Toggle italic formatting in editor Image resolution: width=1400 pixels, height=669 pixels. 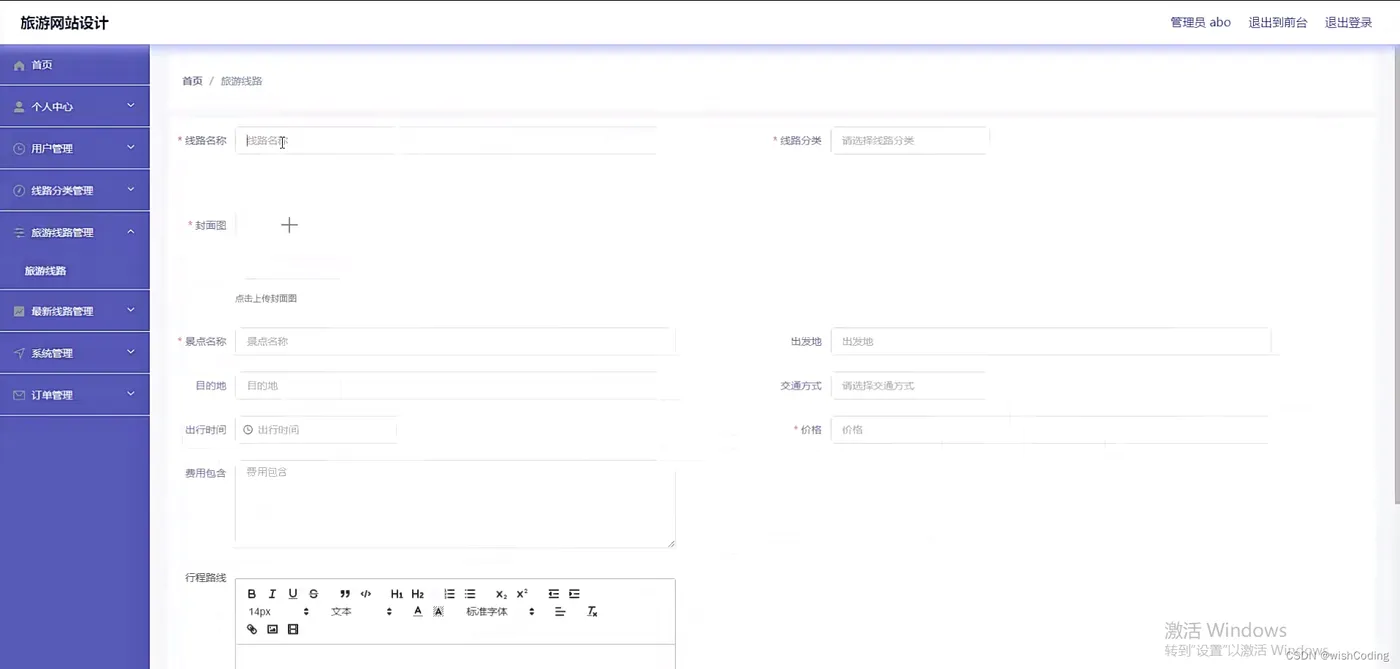272,594
